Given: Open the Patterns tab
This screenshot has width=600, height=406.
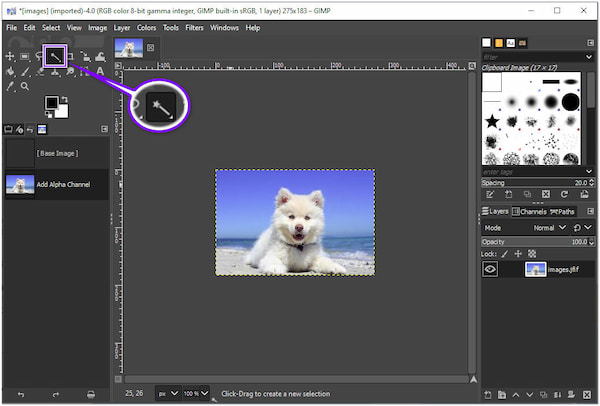Looking at the screenshot, I should 499,43.
